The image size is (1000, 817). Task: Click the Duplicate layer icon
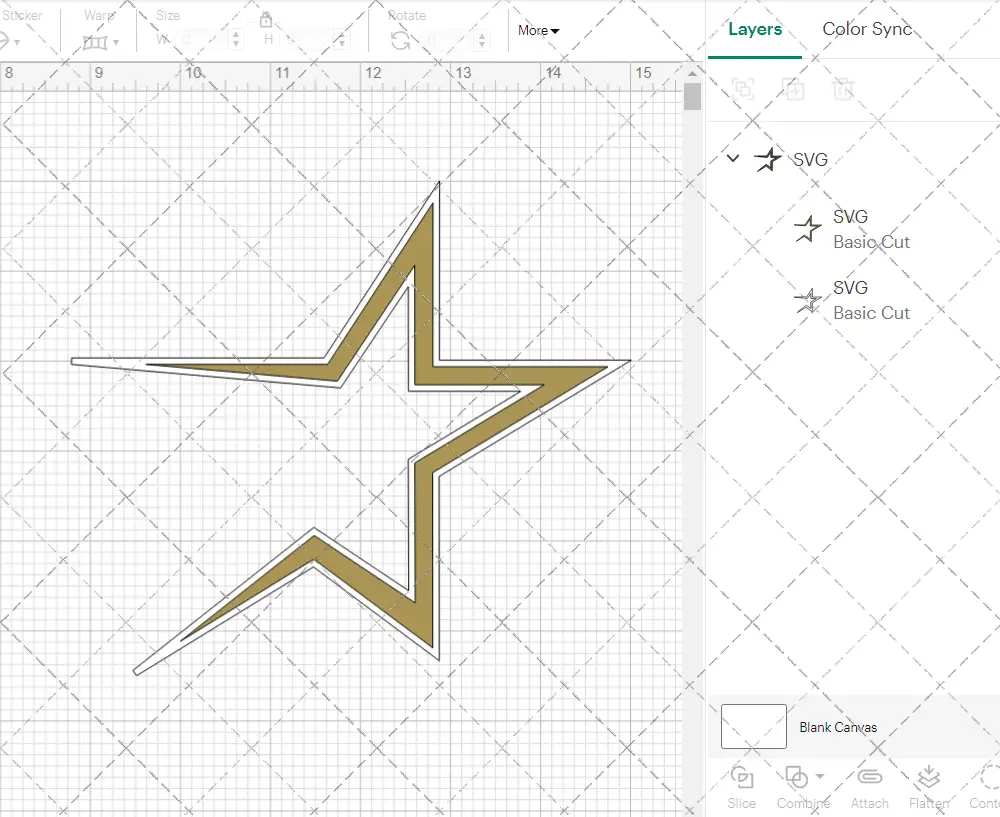pyautogui.click(x=794, y=89)
